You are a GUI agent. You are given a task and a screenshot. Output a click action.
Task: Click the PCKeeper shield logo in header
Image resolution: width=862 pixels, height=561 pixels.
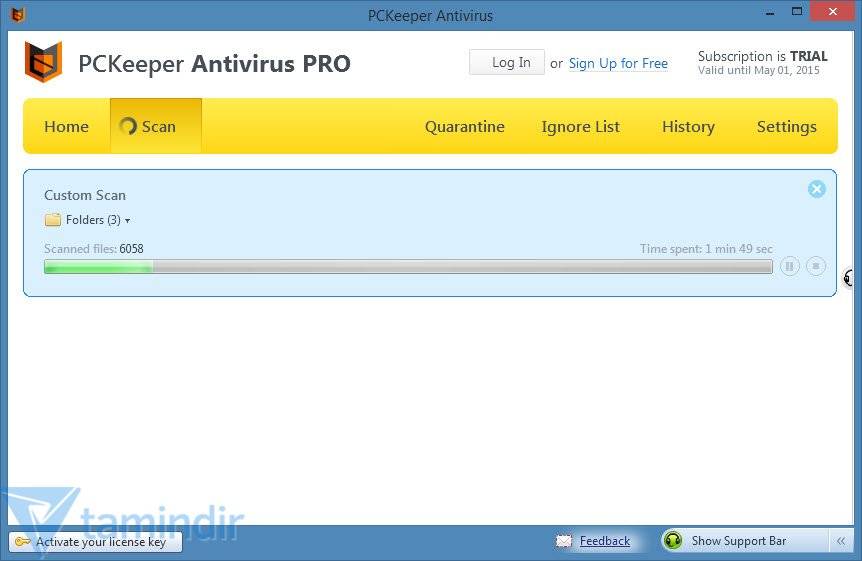pyautogui.click(x=43, y=62)
